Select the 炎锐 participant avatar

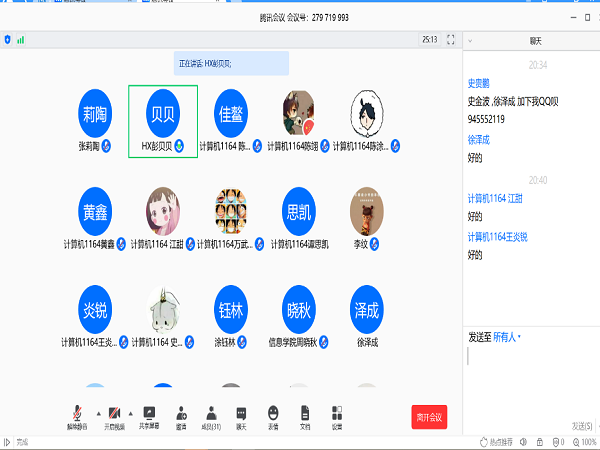click(x=95, y=309)
